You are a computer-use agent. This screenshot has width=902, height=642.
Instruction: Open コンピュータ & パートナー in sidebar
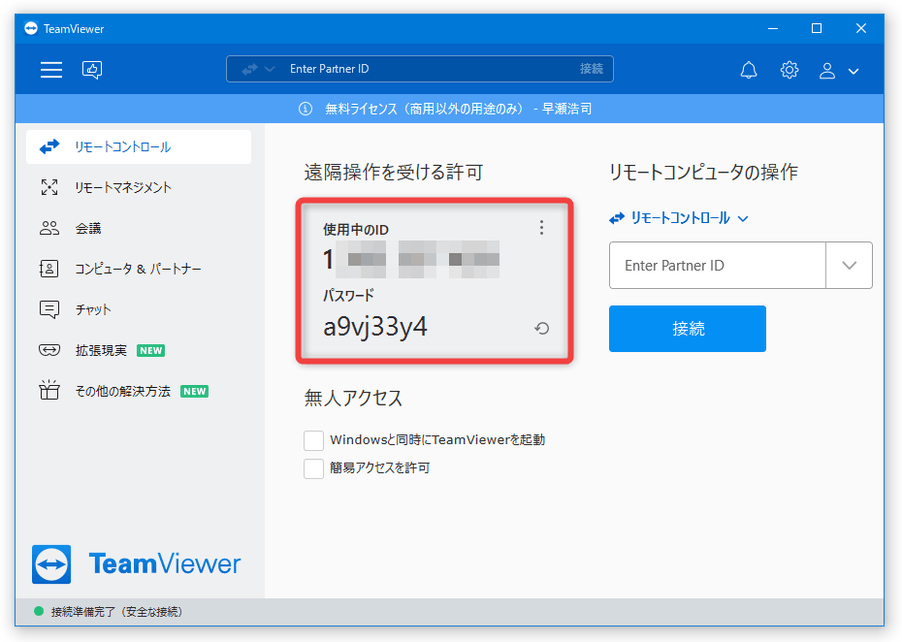139,269
